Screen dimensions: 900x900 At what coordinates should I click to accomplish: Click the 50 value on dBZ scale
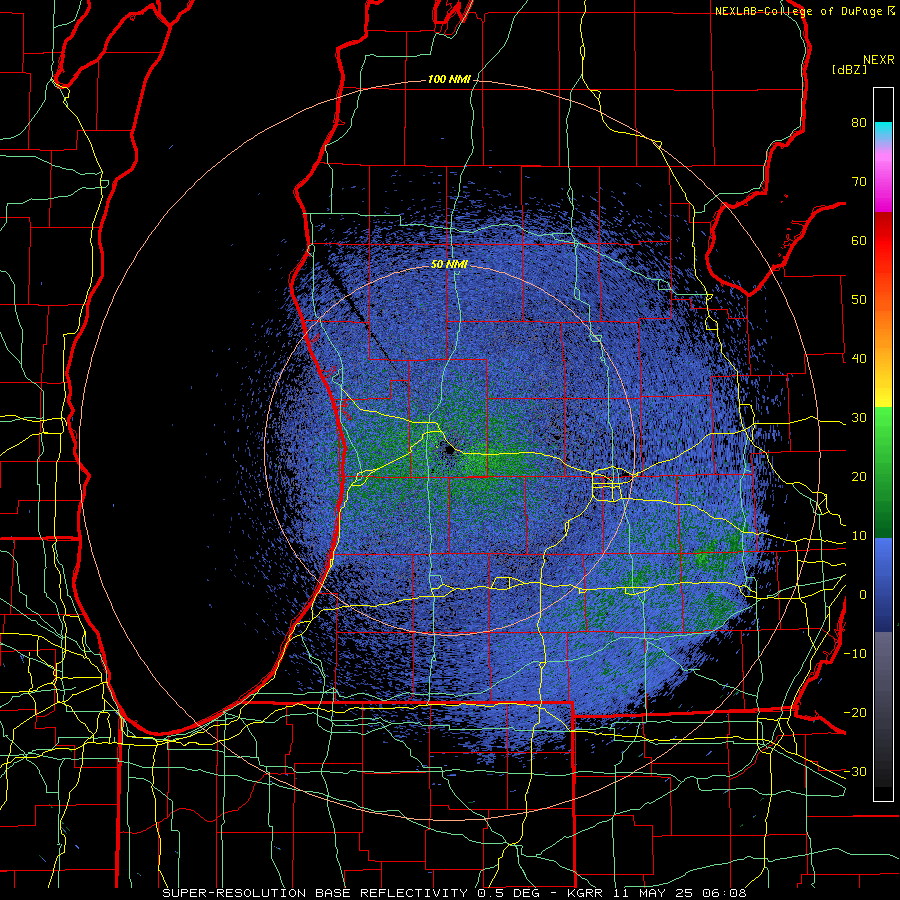click(859, 300)
